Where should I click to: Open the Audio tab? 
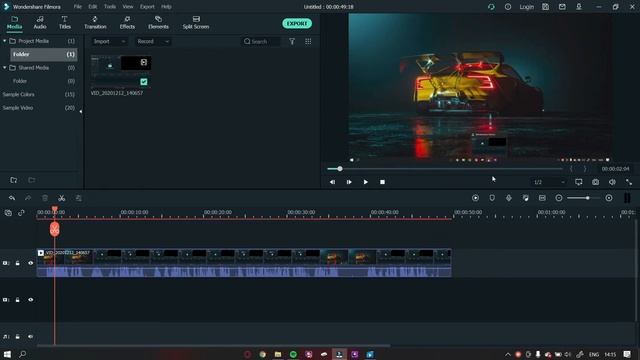coord(40,23)
